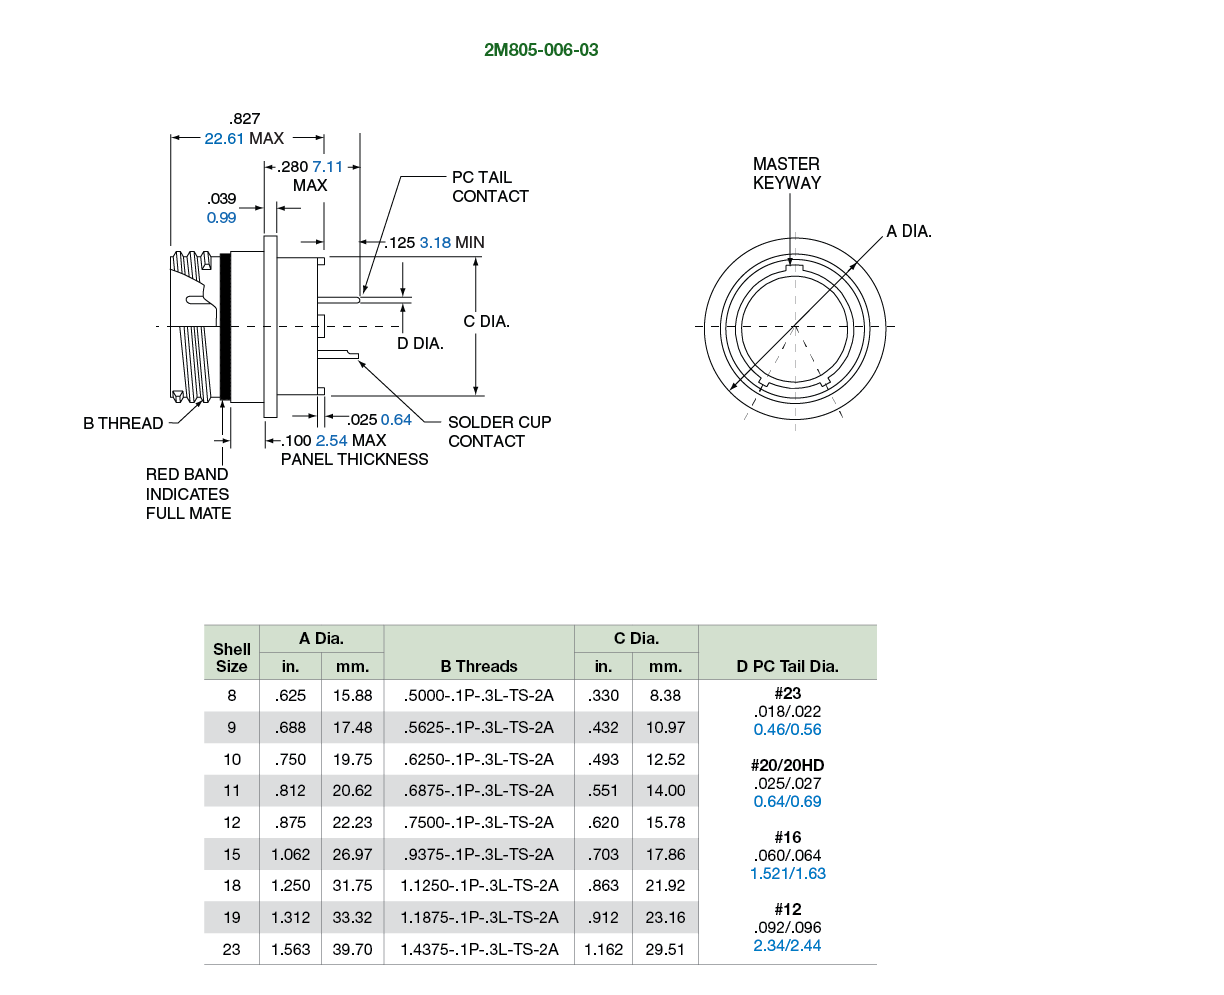1224x995 pixels.
Task: Click the 19.75 mm A Dia. cell
Action: pyautogui.click(x=352, y=759)
